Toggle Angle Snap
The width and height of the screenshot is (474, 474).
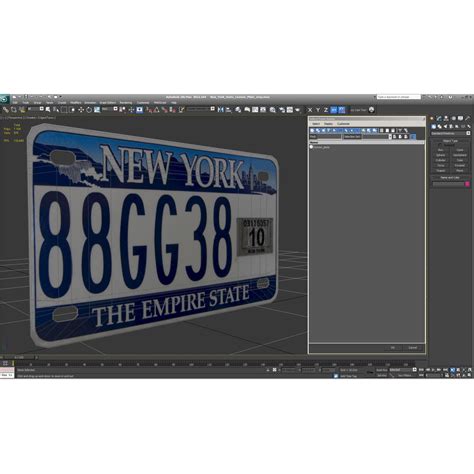coord(156,109)
